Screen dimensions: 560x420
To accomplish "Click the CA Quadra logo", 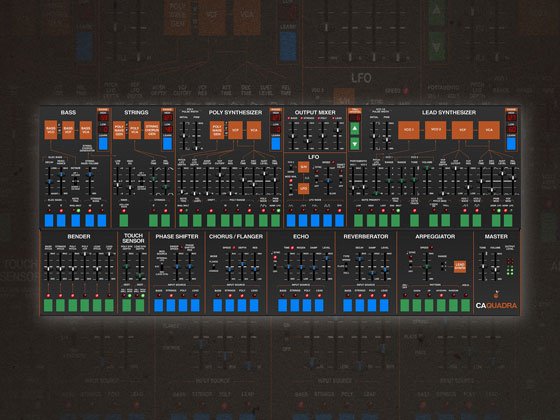I will pyautogui.click(x=496, y=305).
